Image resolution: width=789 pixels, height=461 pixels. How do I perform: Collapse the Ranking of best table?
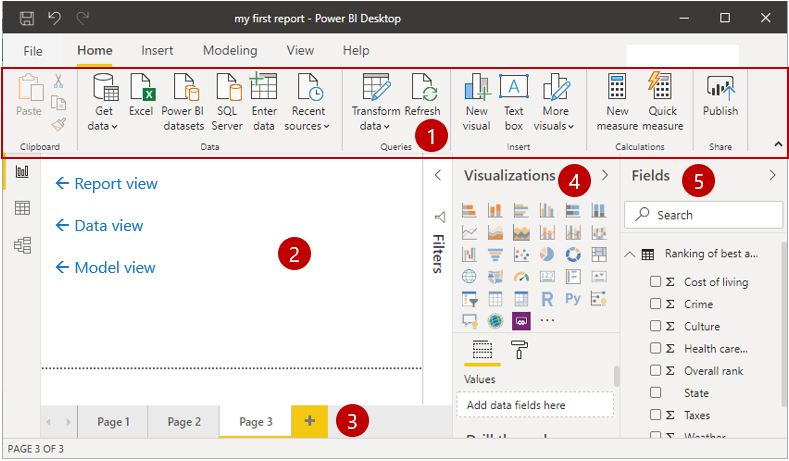coord(629,254)
